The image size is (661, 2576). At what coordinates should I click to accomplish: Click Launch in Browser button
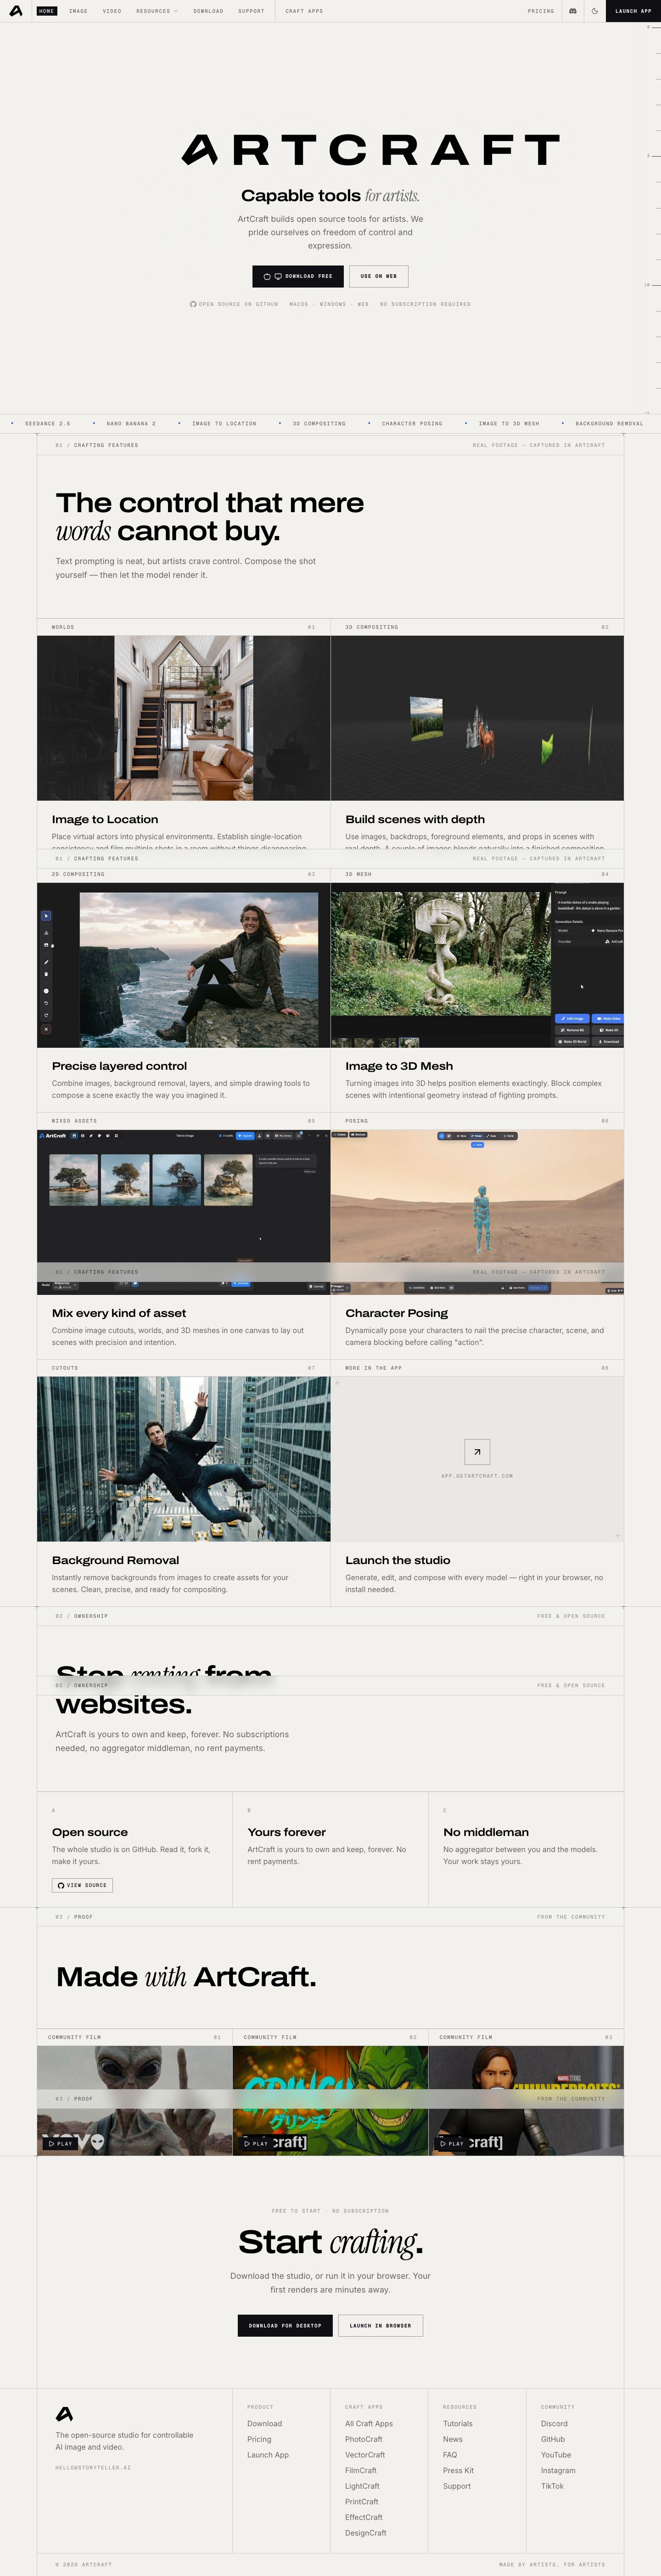380,2325
